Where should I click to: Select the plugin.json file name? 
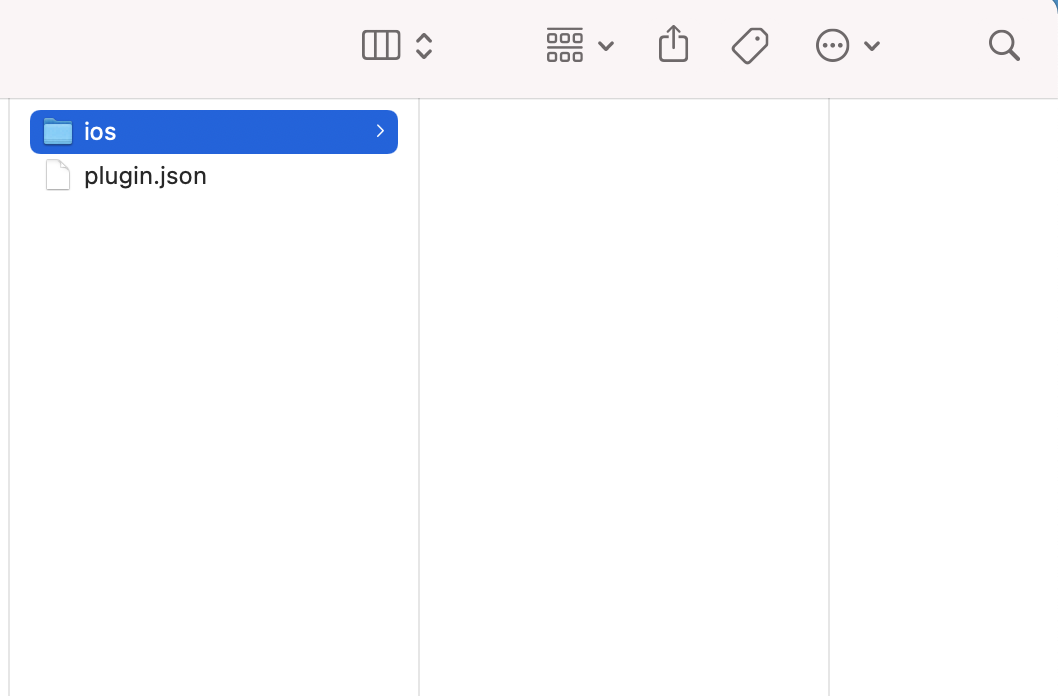[x=145, y=176]
